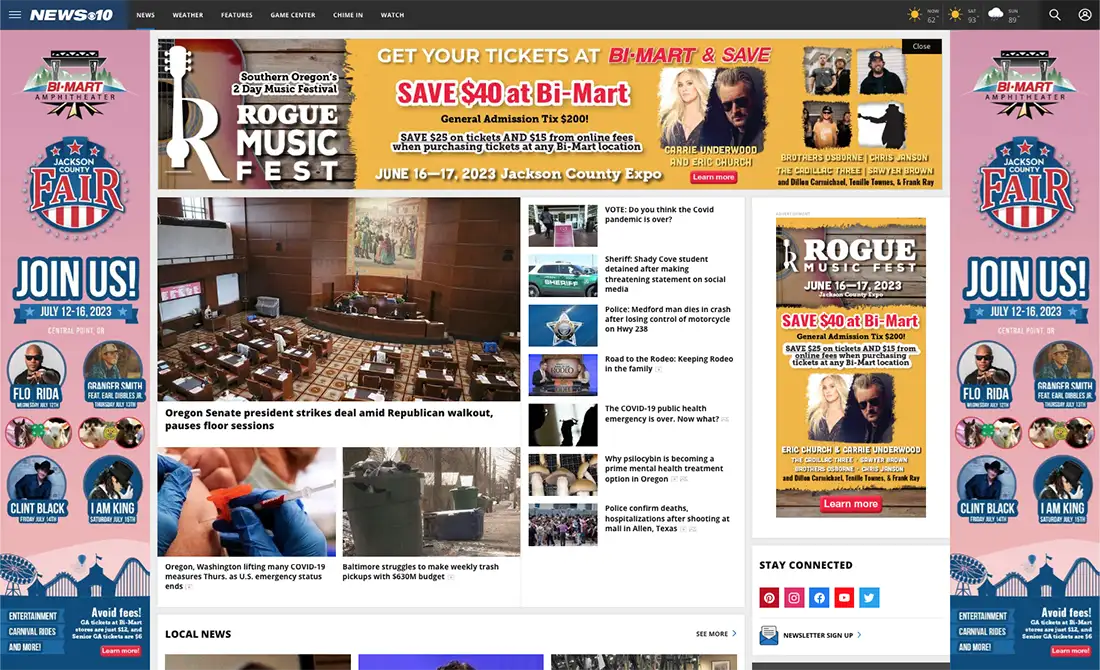
Task: Open the Allen, Texas mall shooting story
Action: [667, 518]
